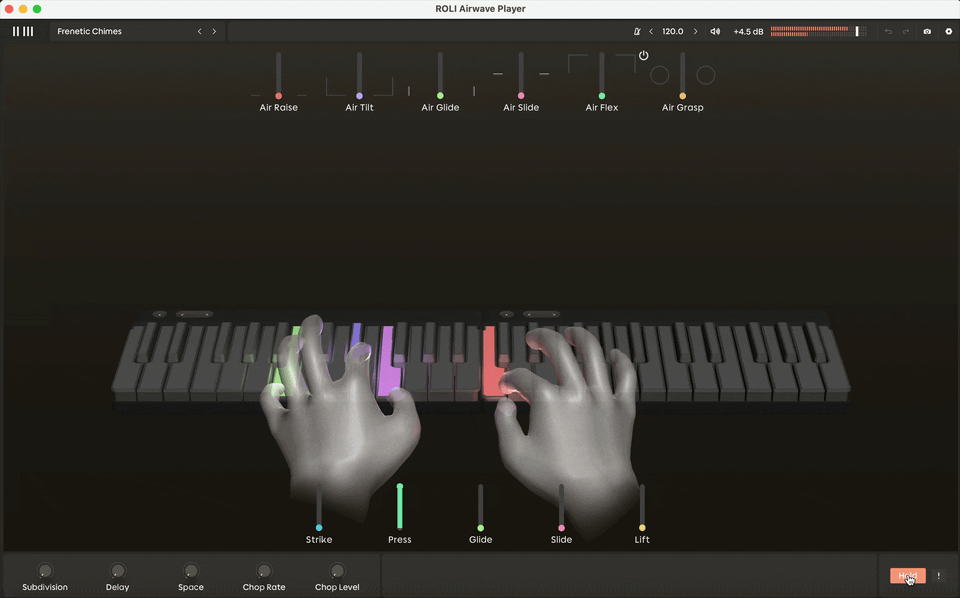The width and height of the screenshot is (960, 598).
Task: Open settings via the hexagon icon
Action: [949, 31]
